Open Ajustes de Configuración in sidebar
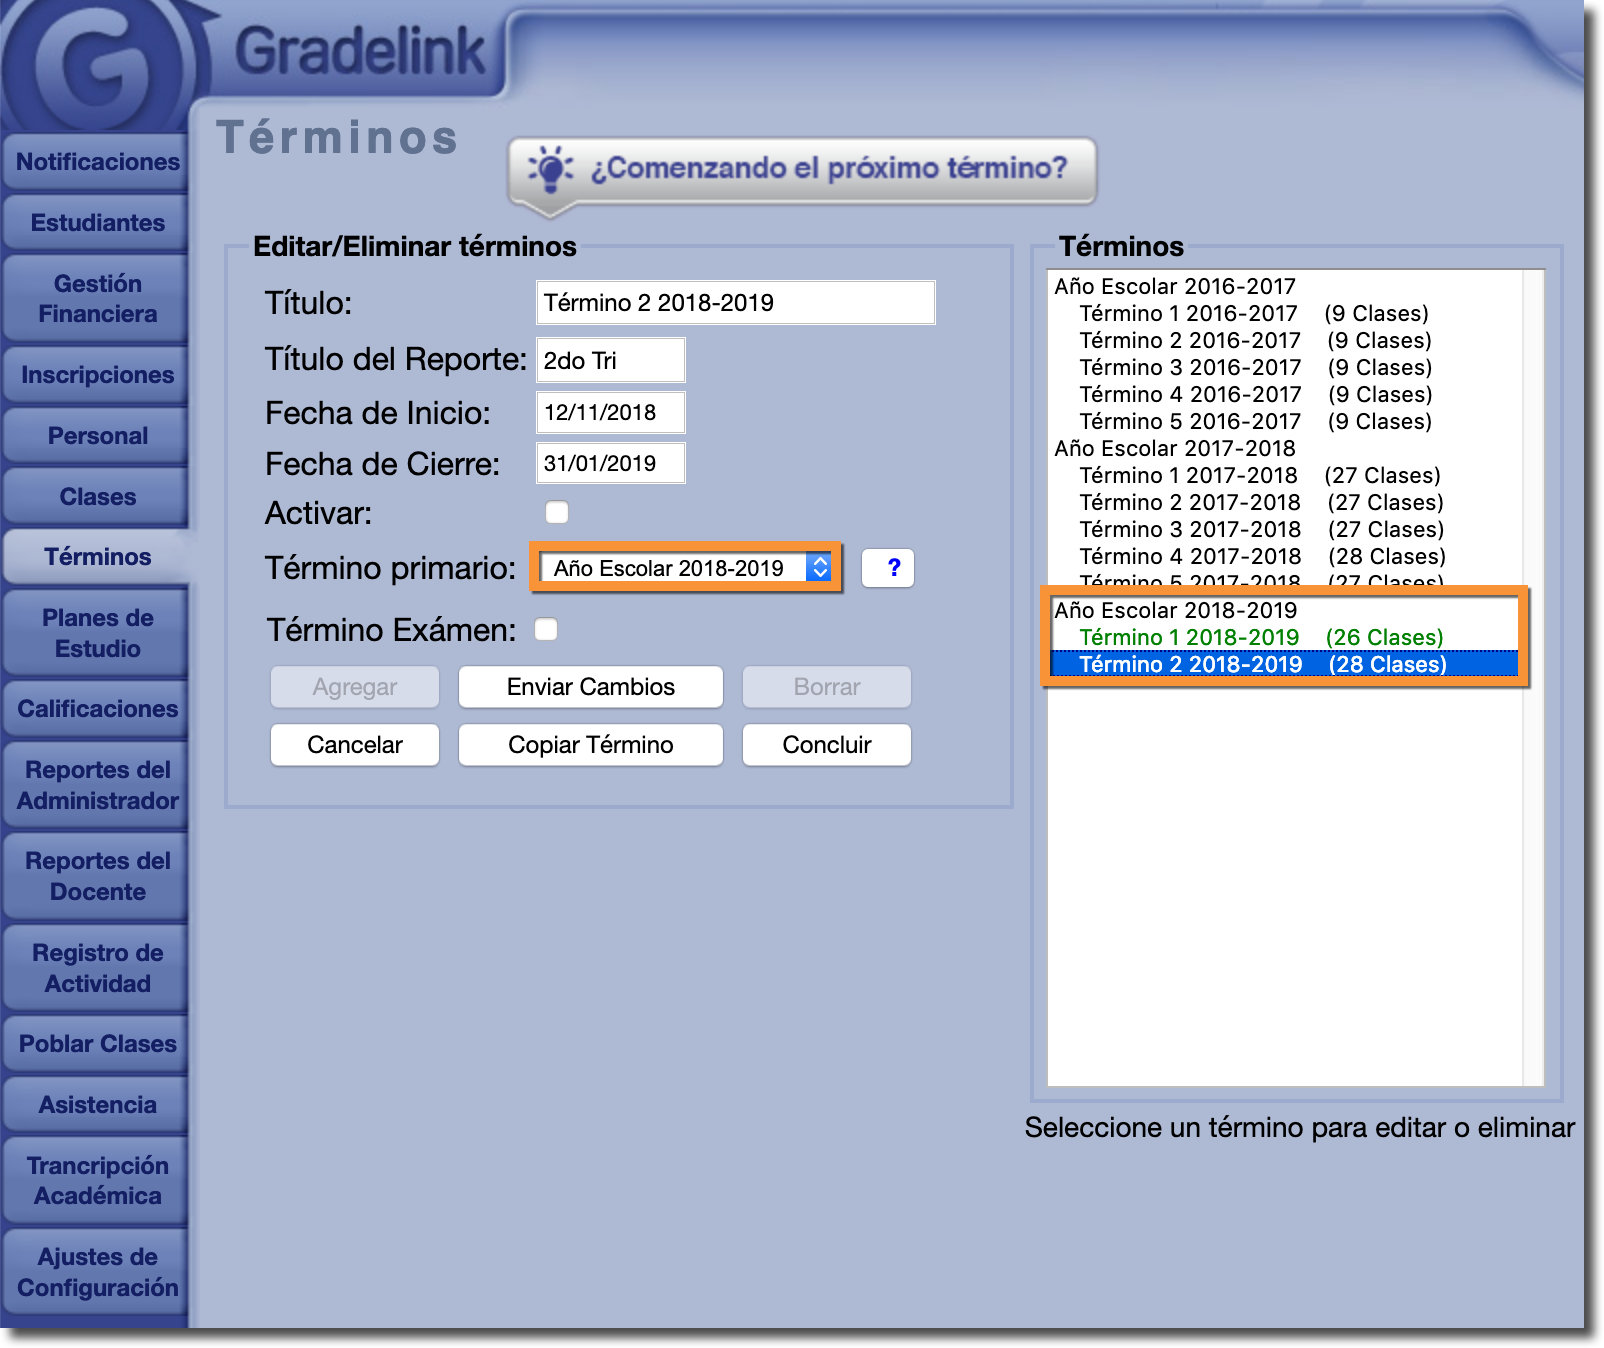The width and height of the screenshot is (1604, 1348). [x=97, y=1272]
